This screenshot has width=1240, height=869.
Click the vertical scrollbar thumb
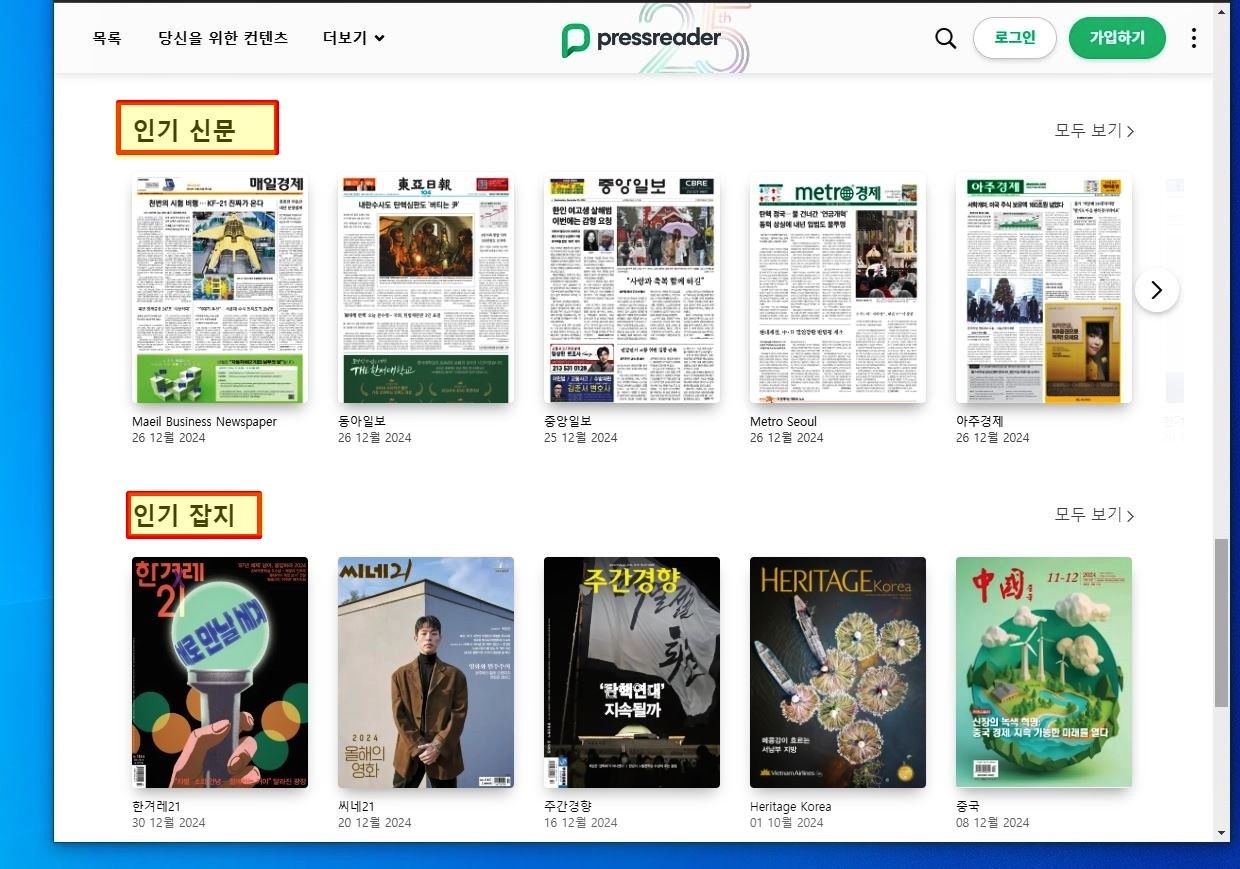(1221, 622)
